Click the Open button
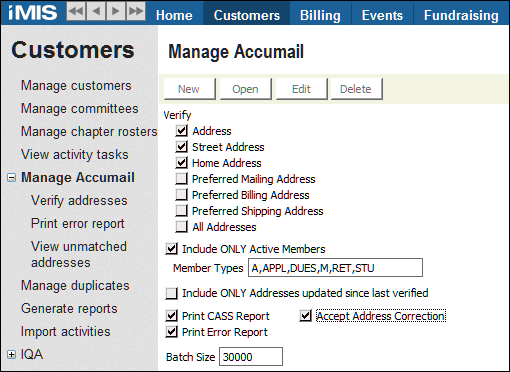 coord(245,89)
